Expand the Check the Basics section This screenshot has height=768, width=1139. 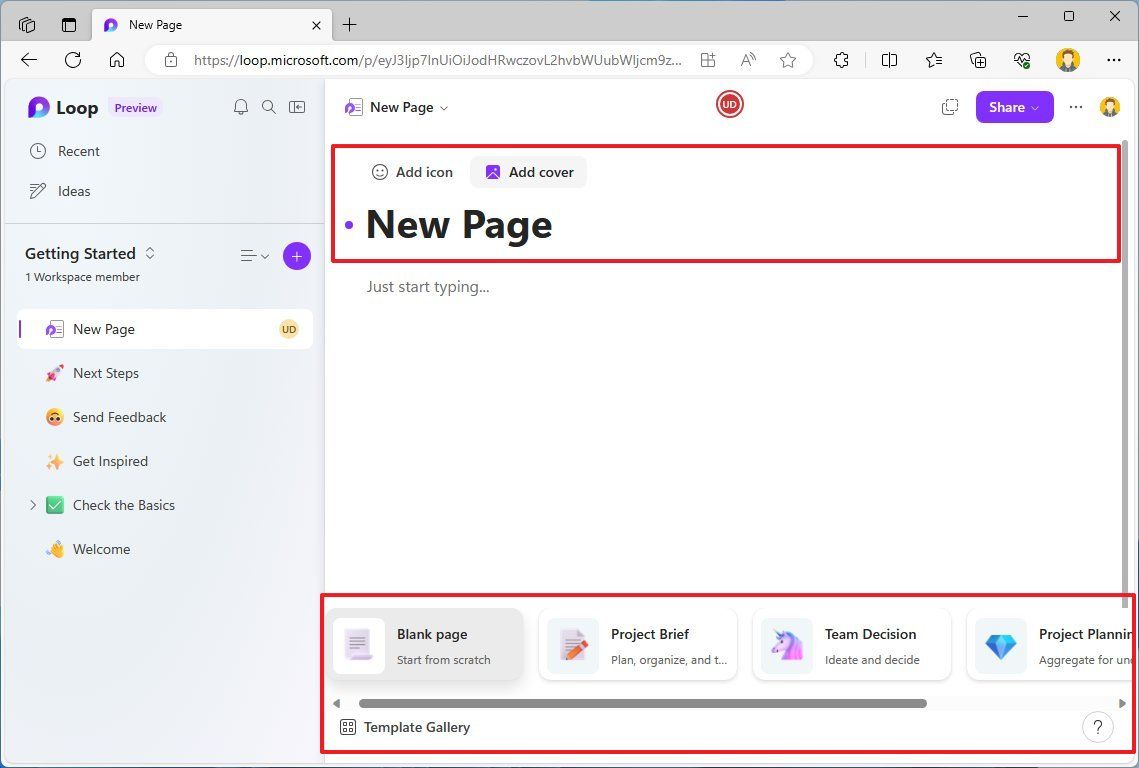tap(33, 505)
